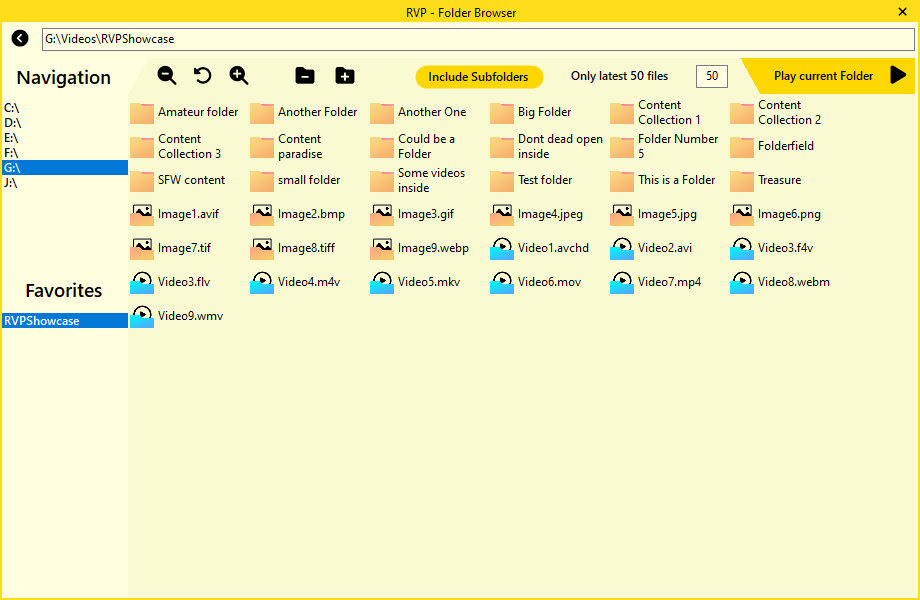Click the add folder plus icon
Image resolution: width=920 pixels, height=600 pixels.
pos(345,76)
